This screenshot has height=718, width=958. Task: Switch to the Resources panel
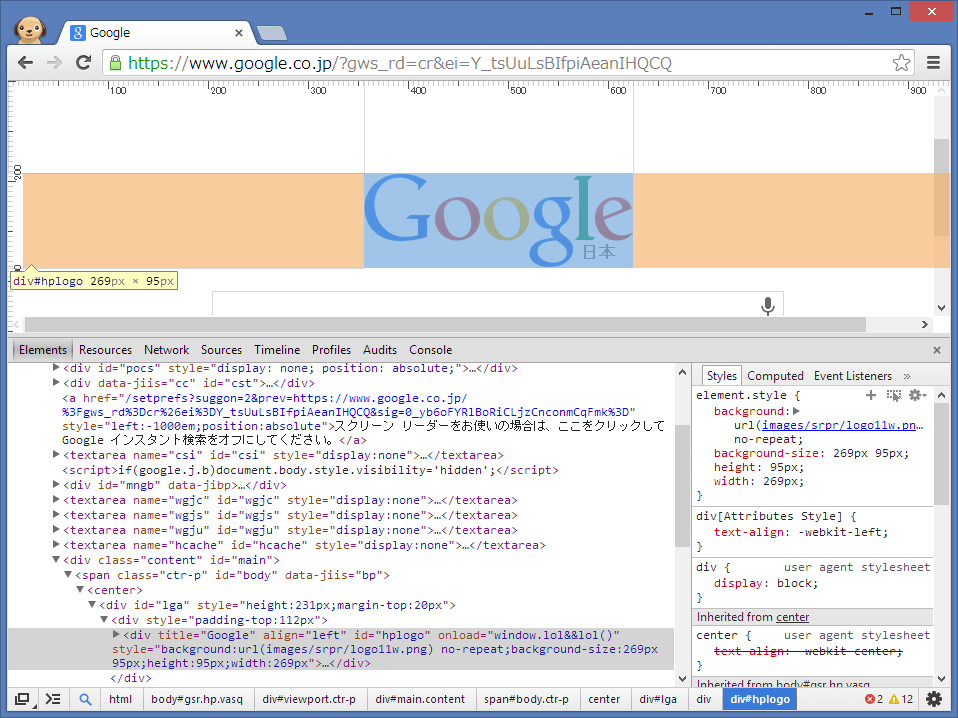[105, 350]
